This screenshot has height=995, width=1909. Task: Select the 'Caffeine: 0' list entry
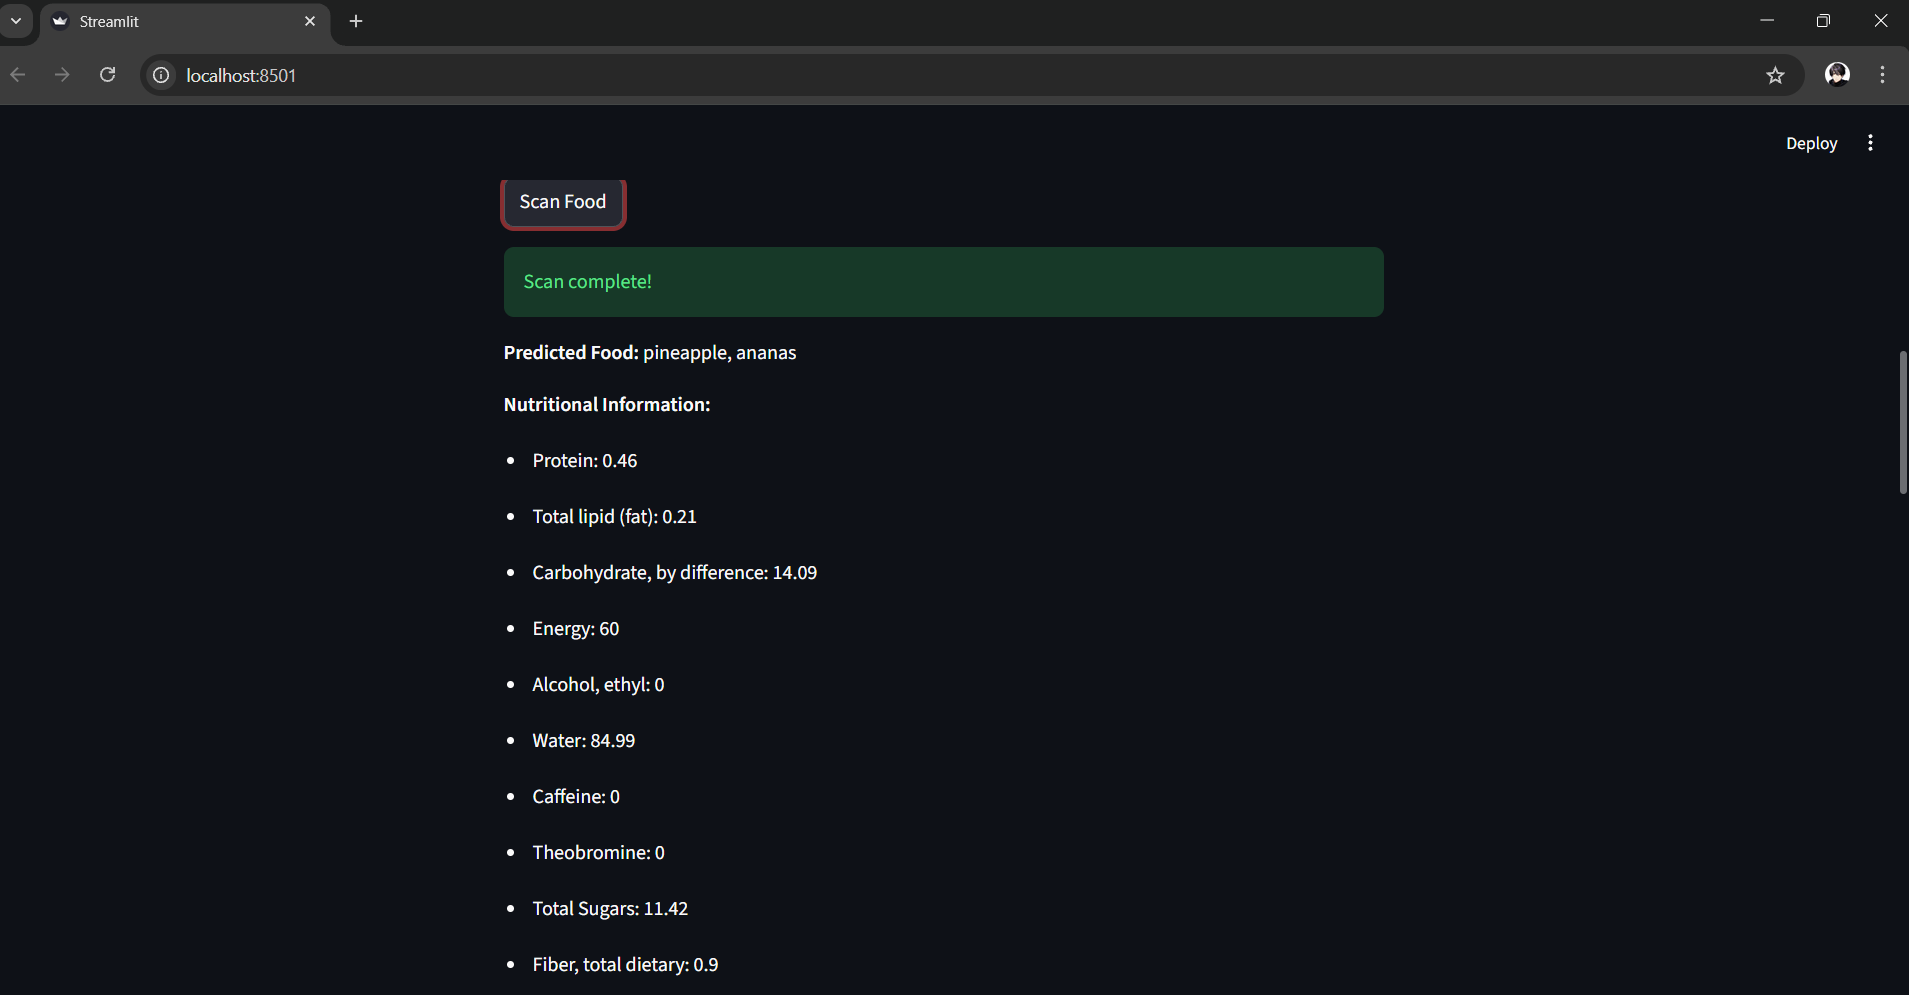coord(576,797)
